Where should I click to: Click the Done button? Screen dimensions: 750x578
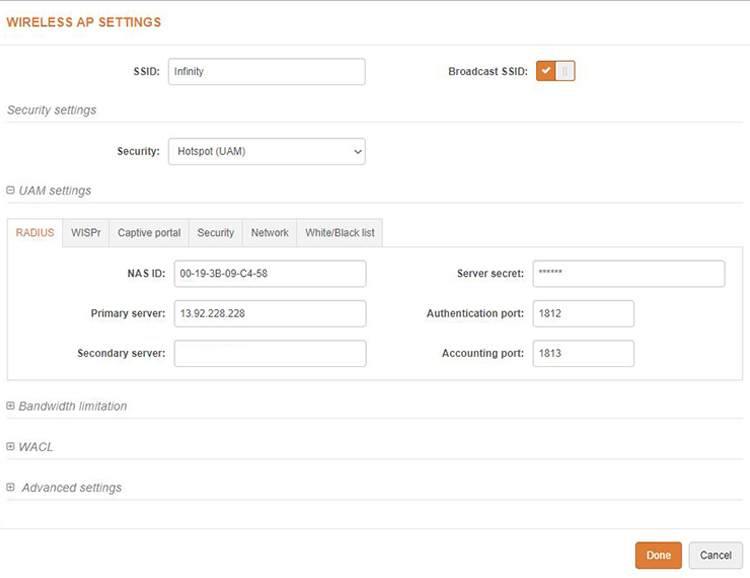click(658, 555)
